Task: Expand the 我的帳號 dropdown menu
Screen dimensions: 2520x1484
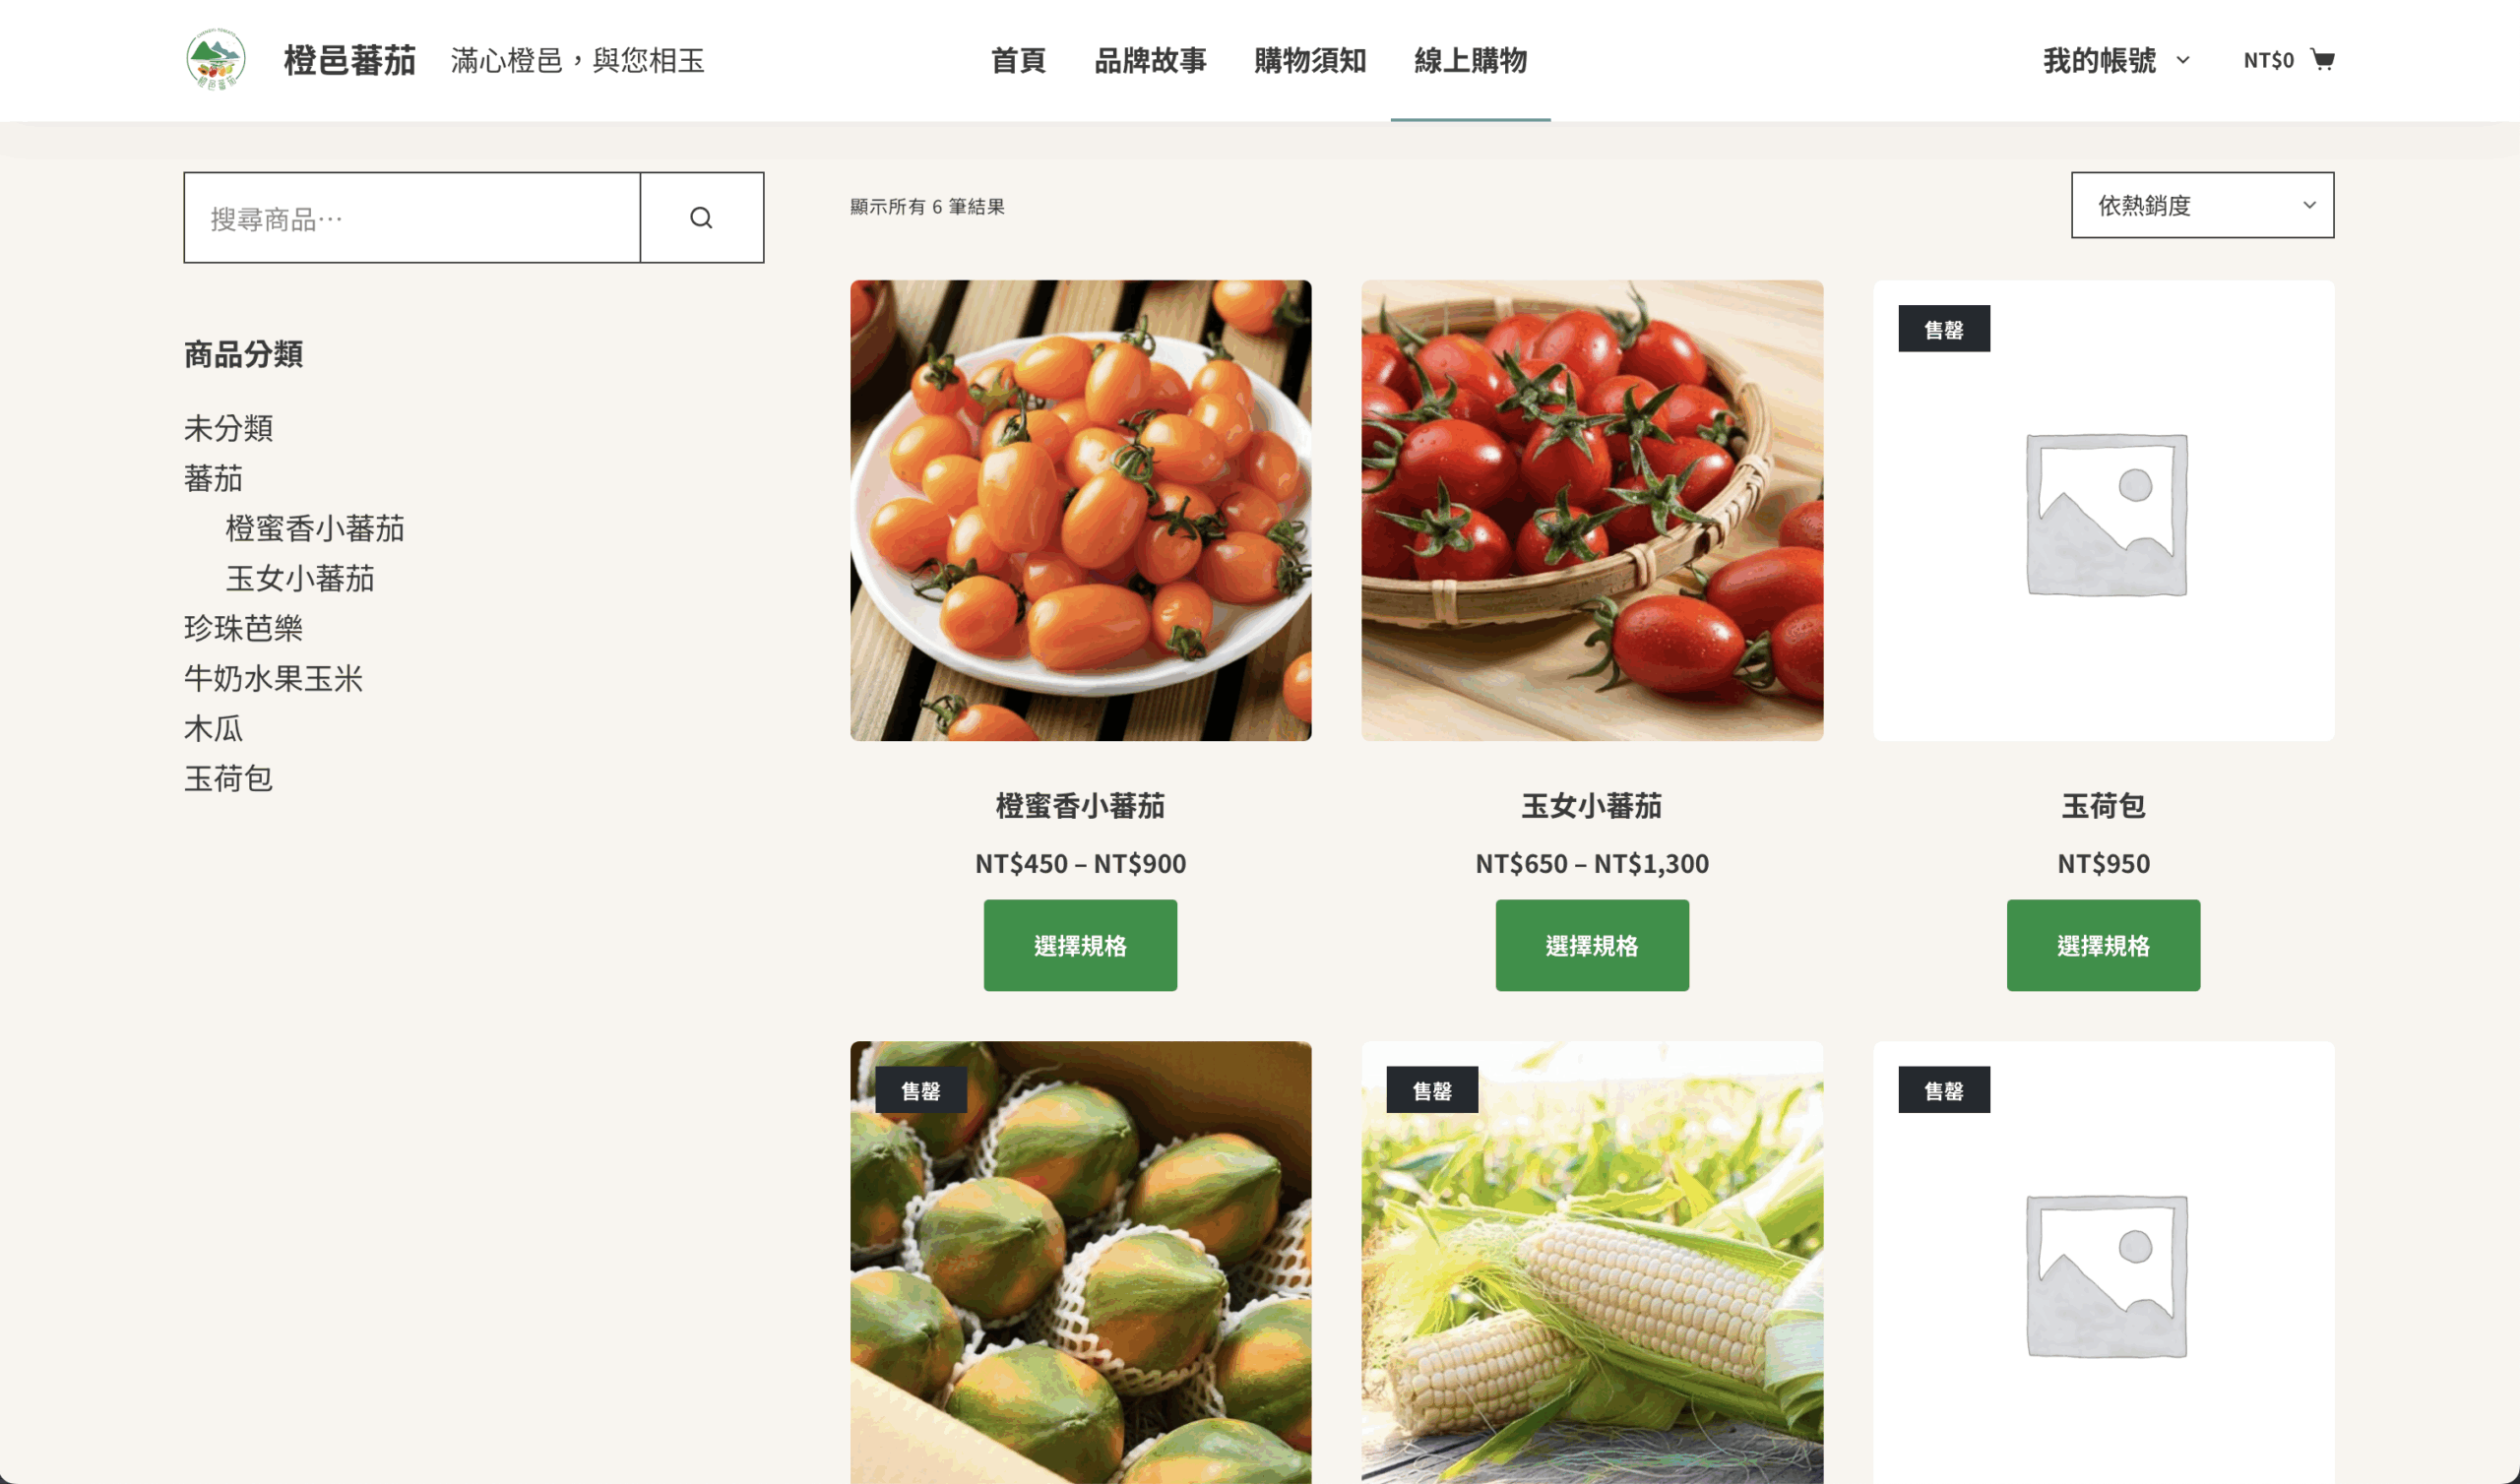Action: tap(2115, 61)
